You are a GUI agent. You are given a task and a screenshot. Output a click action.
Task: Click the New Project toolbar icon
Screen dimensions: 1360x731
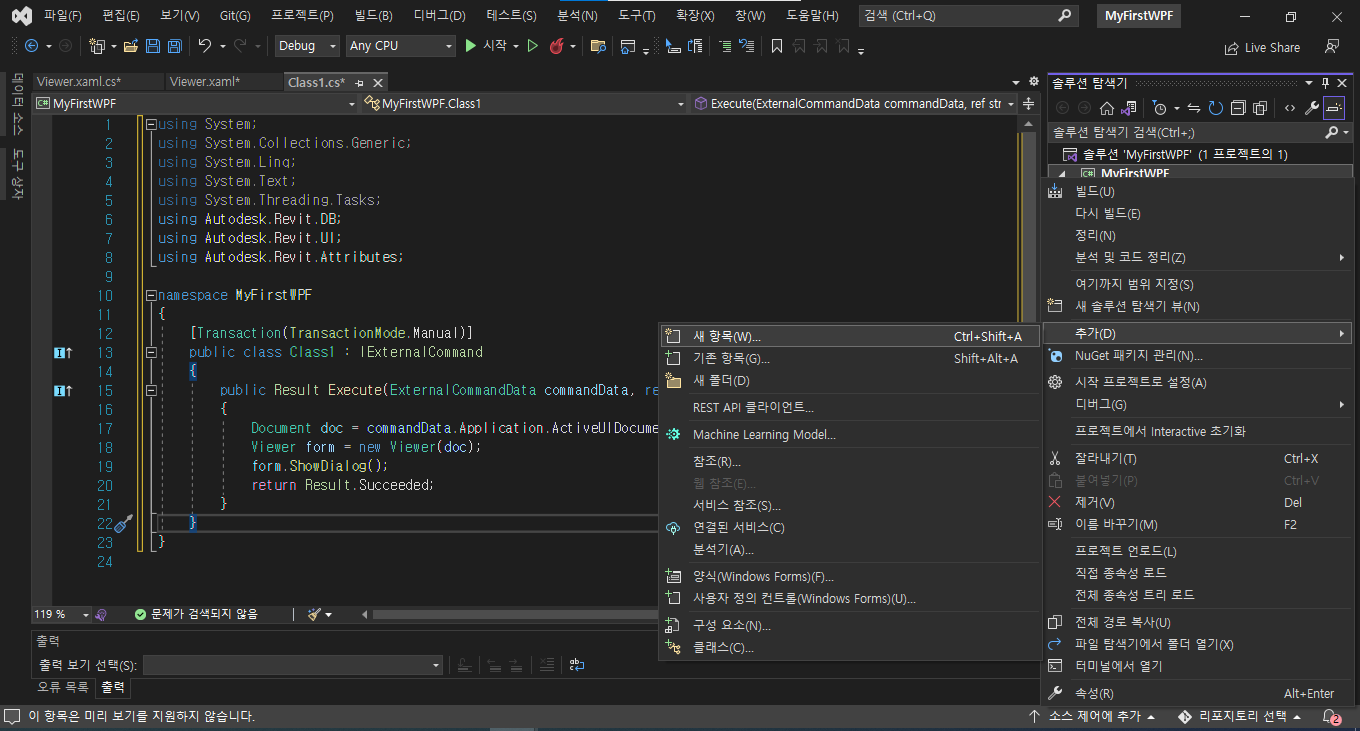(96, 46)
